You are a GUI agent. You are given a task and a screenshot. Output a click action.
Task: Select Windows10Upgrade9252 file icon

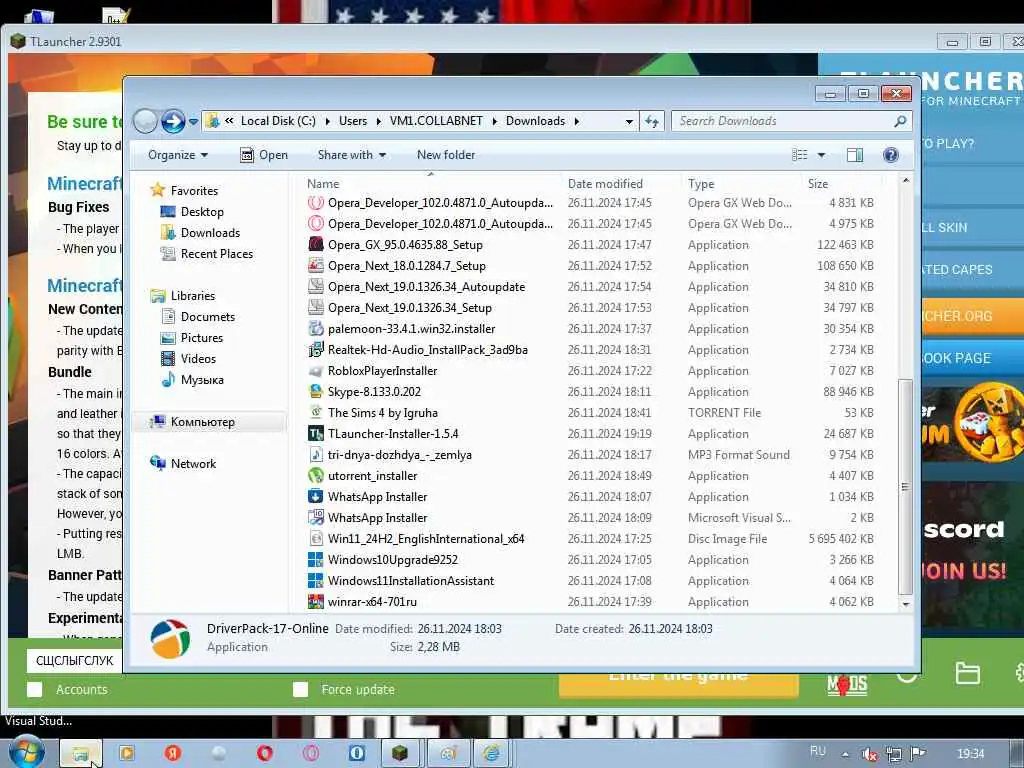[x=316, y=560]
